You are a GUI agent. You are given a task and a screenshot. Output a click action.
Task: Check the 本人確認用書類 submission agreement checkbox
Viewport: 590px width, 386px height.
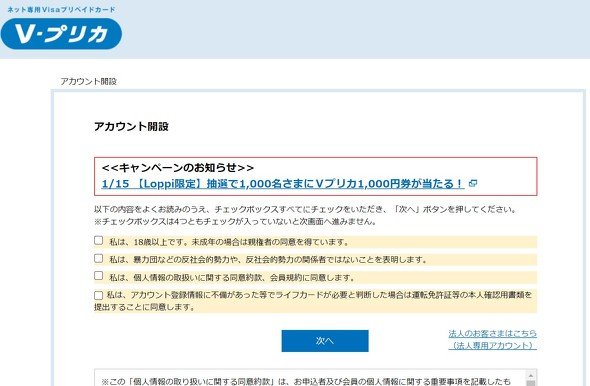point(99,295)
